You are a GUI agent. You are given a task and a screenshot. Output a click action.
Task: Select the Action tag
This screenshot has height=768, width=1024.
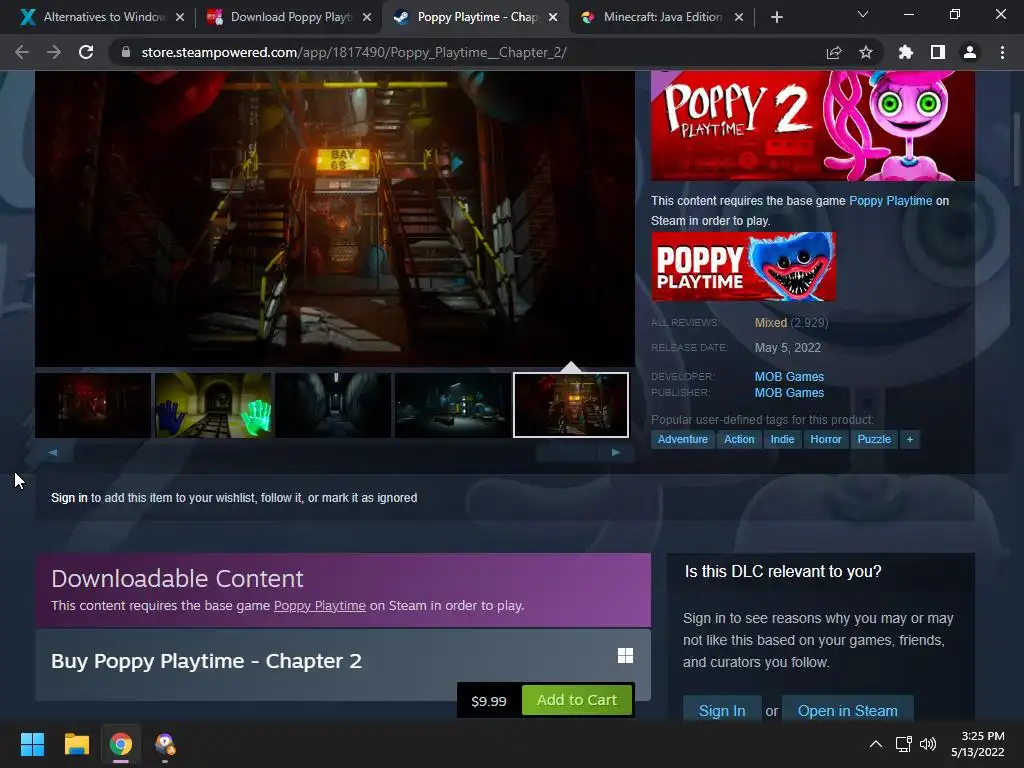point(739,440)
